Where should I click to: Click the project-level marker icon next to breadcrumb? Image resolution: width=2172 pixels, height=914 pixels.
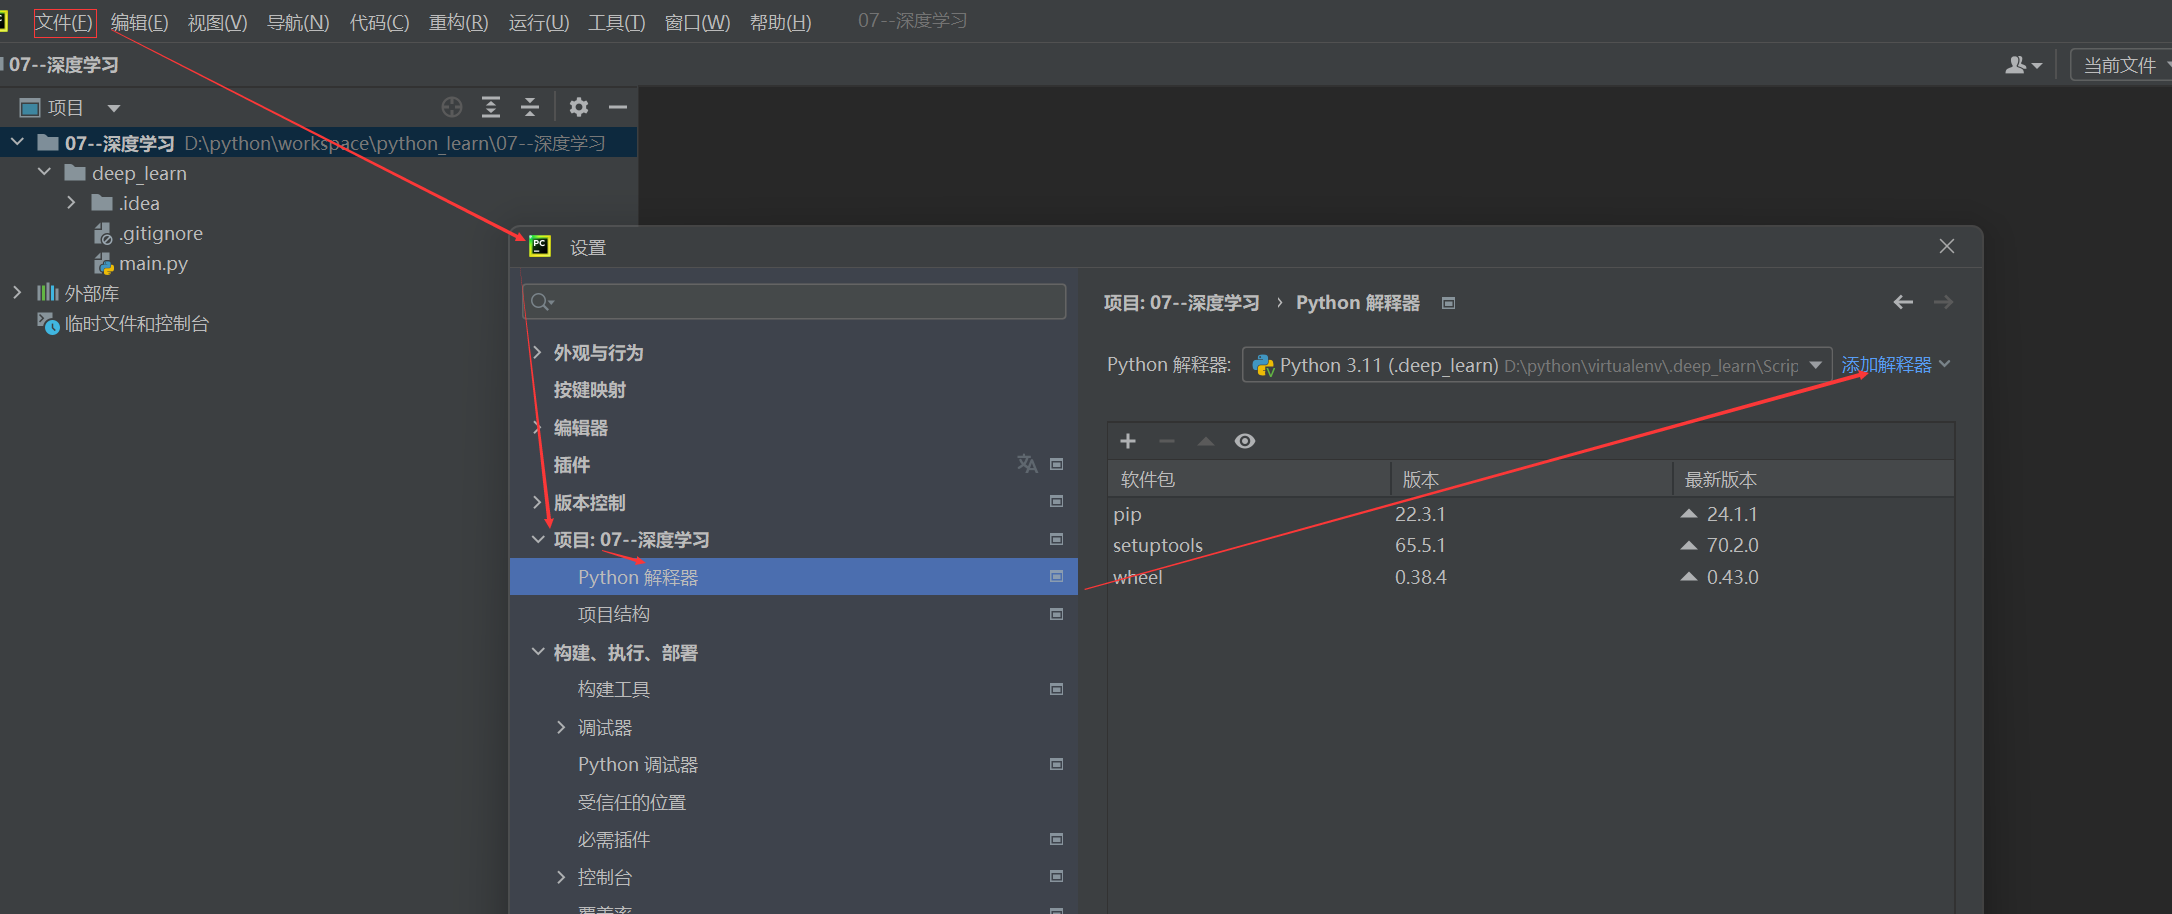click(1448, 303)
